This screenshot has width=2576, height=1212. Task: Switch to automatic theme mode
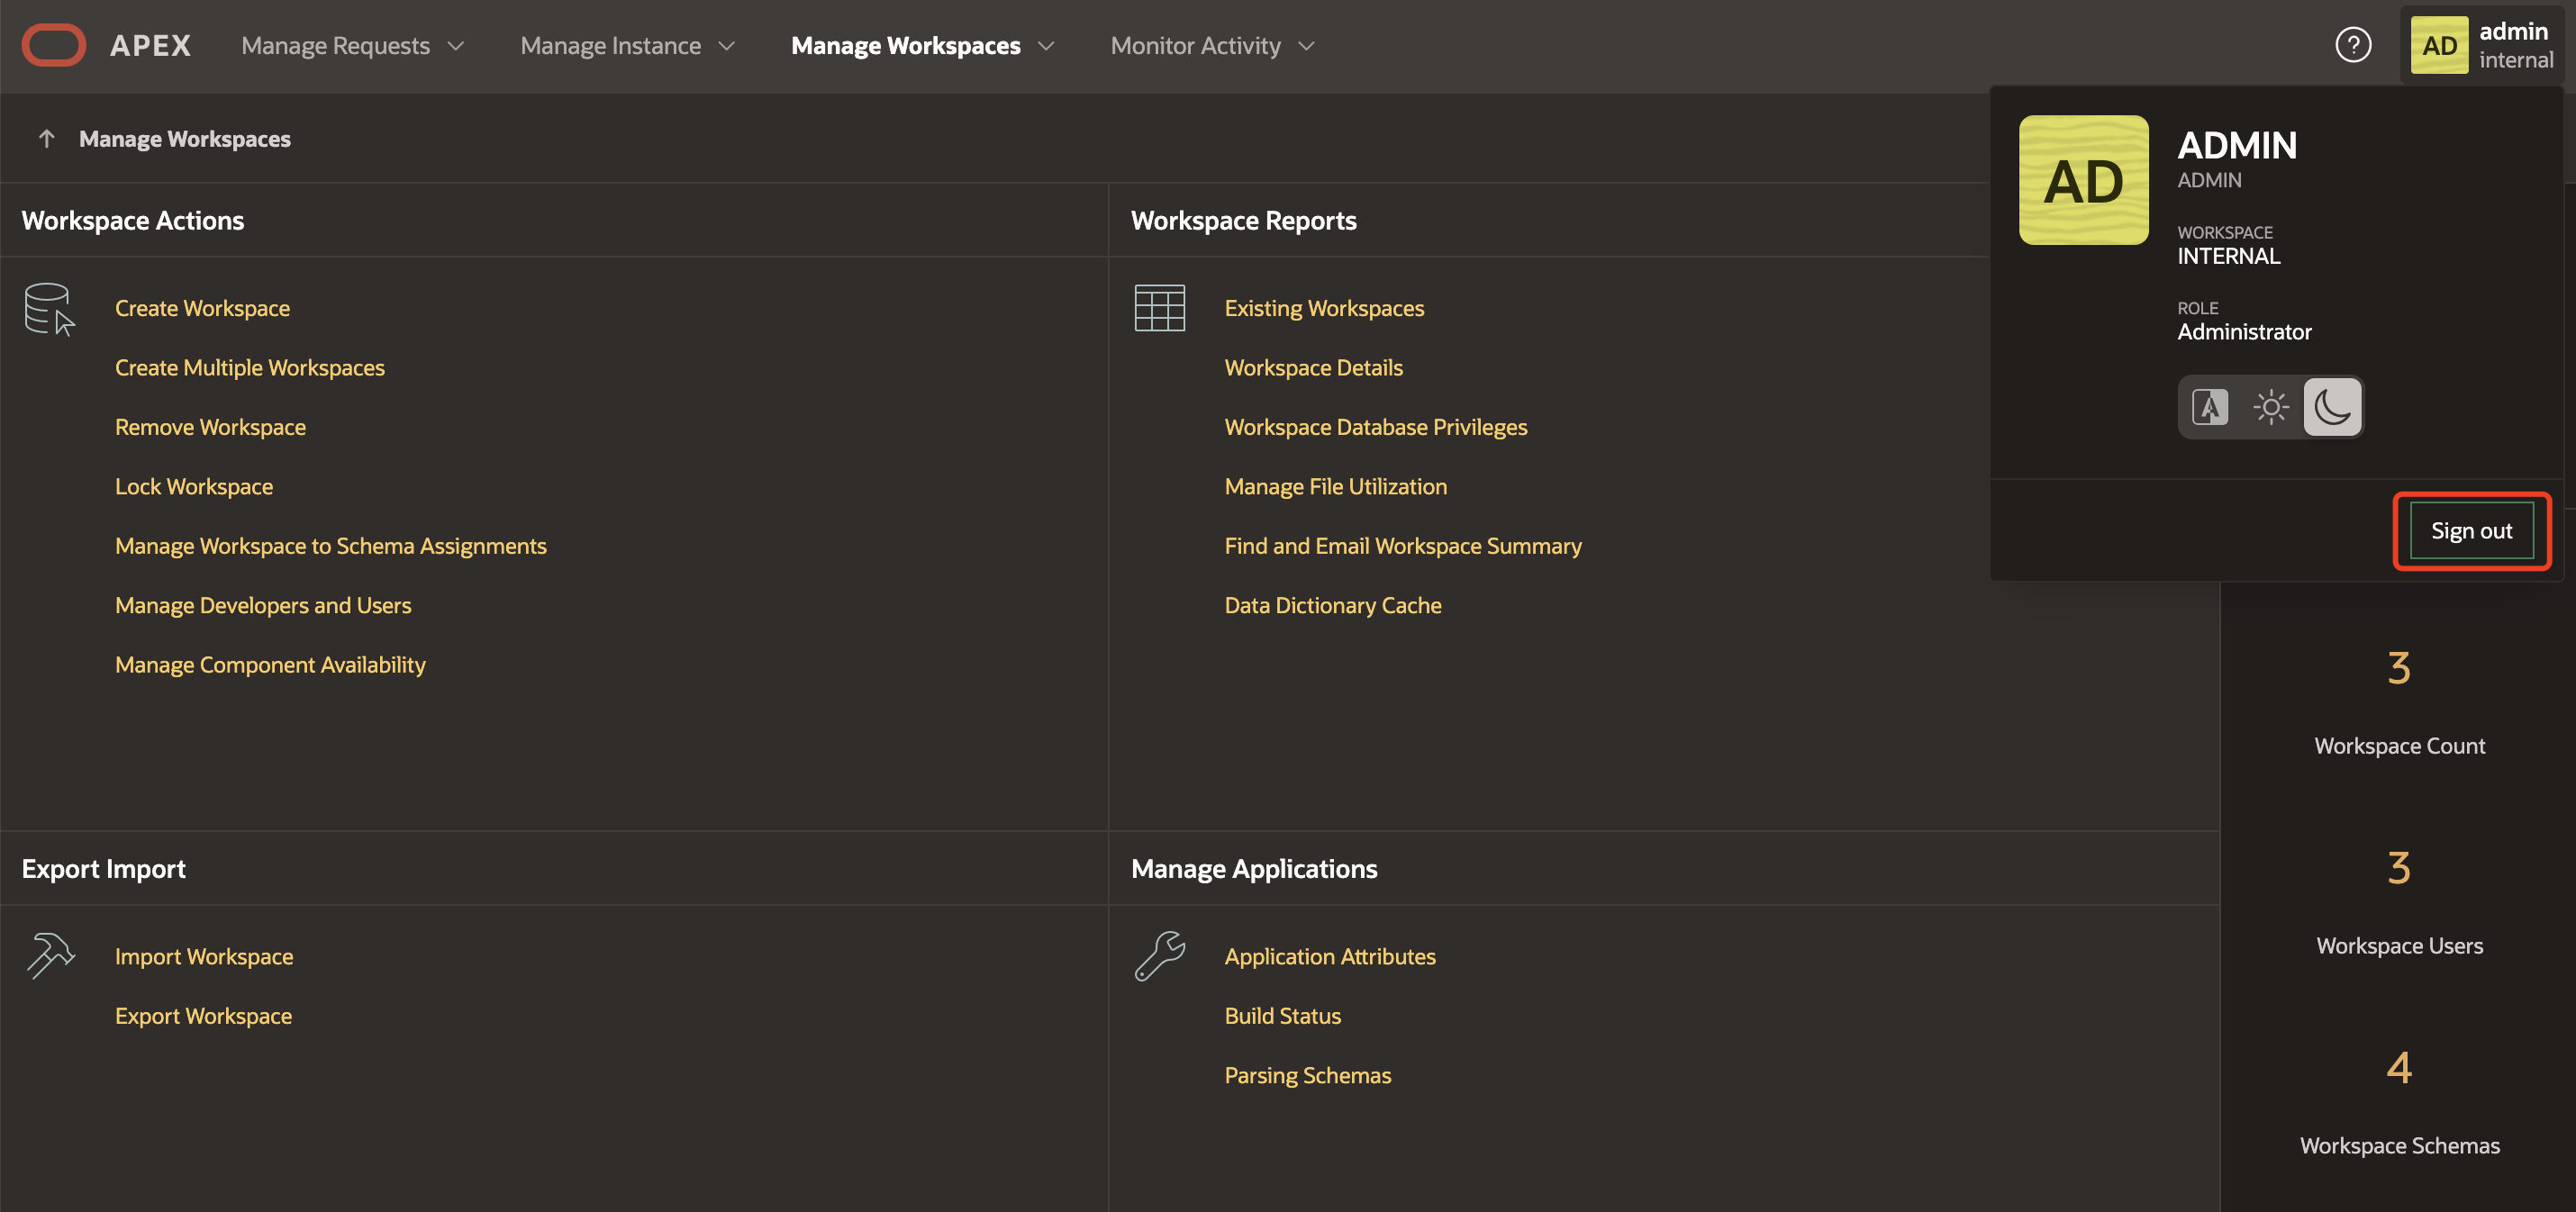click(2209, 407)
